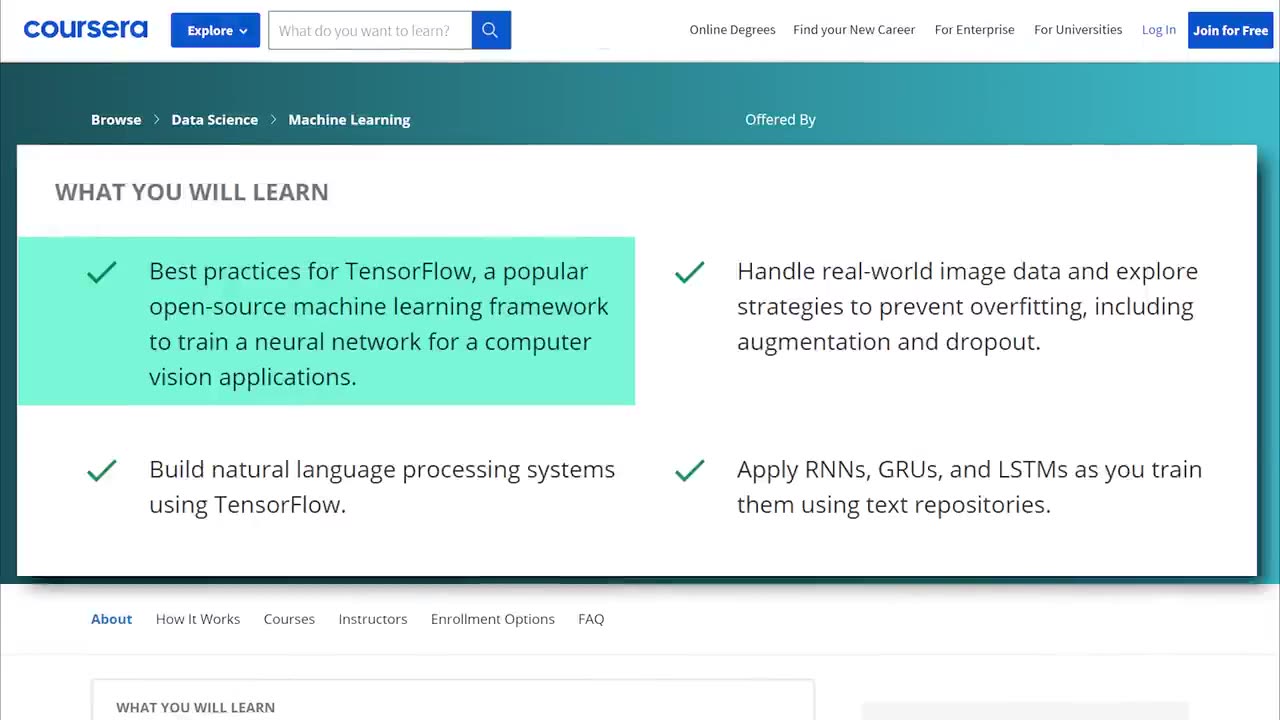1280x720 pixels.
Task: Click the checkmark beside 'Best practices for TensorFlow'
Action: pyautogui.click(x=102, y=272)
